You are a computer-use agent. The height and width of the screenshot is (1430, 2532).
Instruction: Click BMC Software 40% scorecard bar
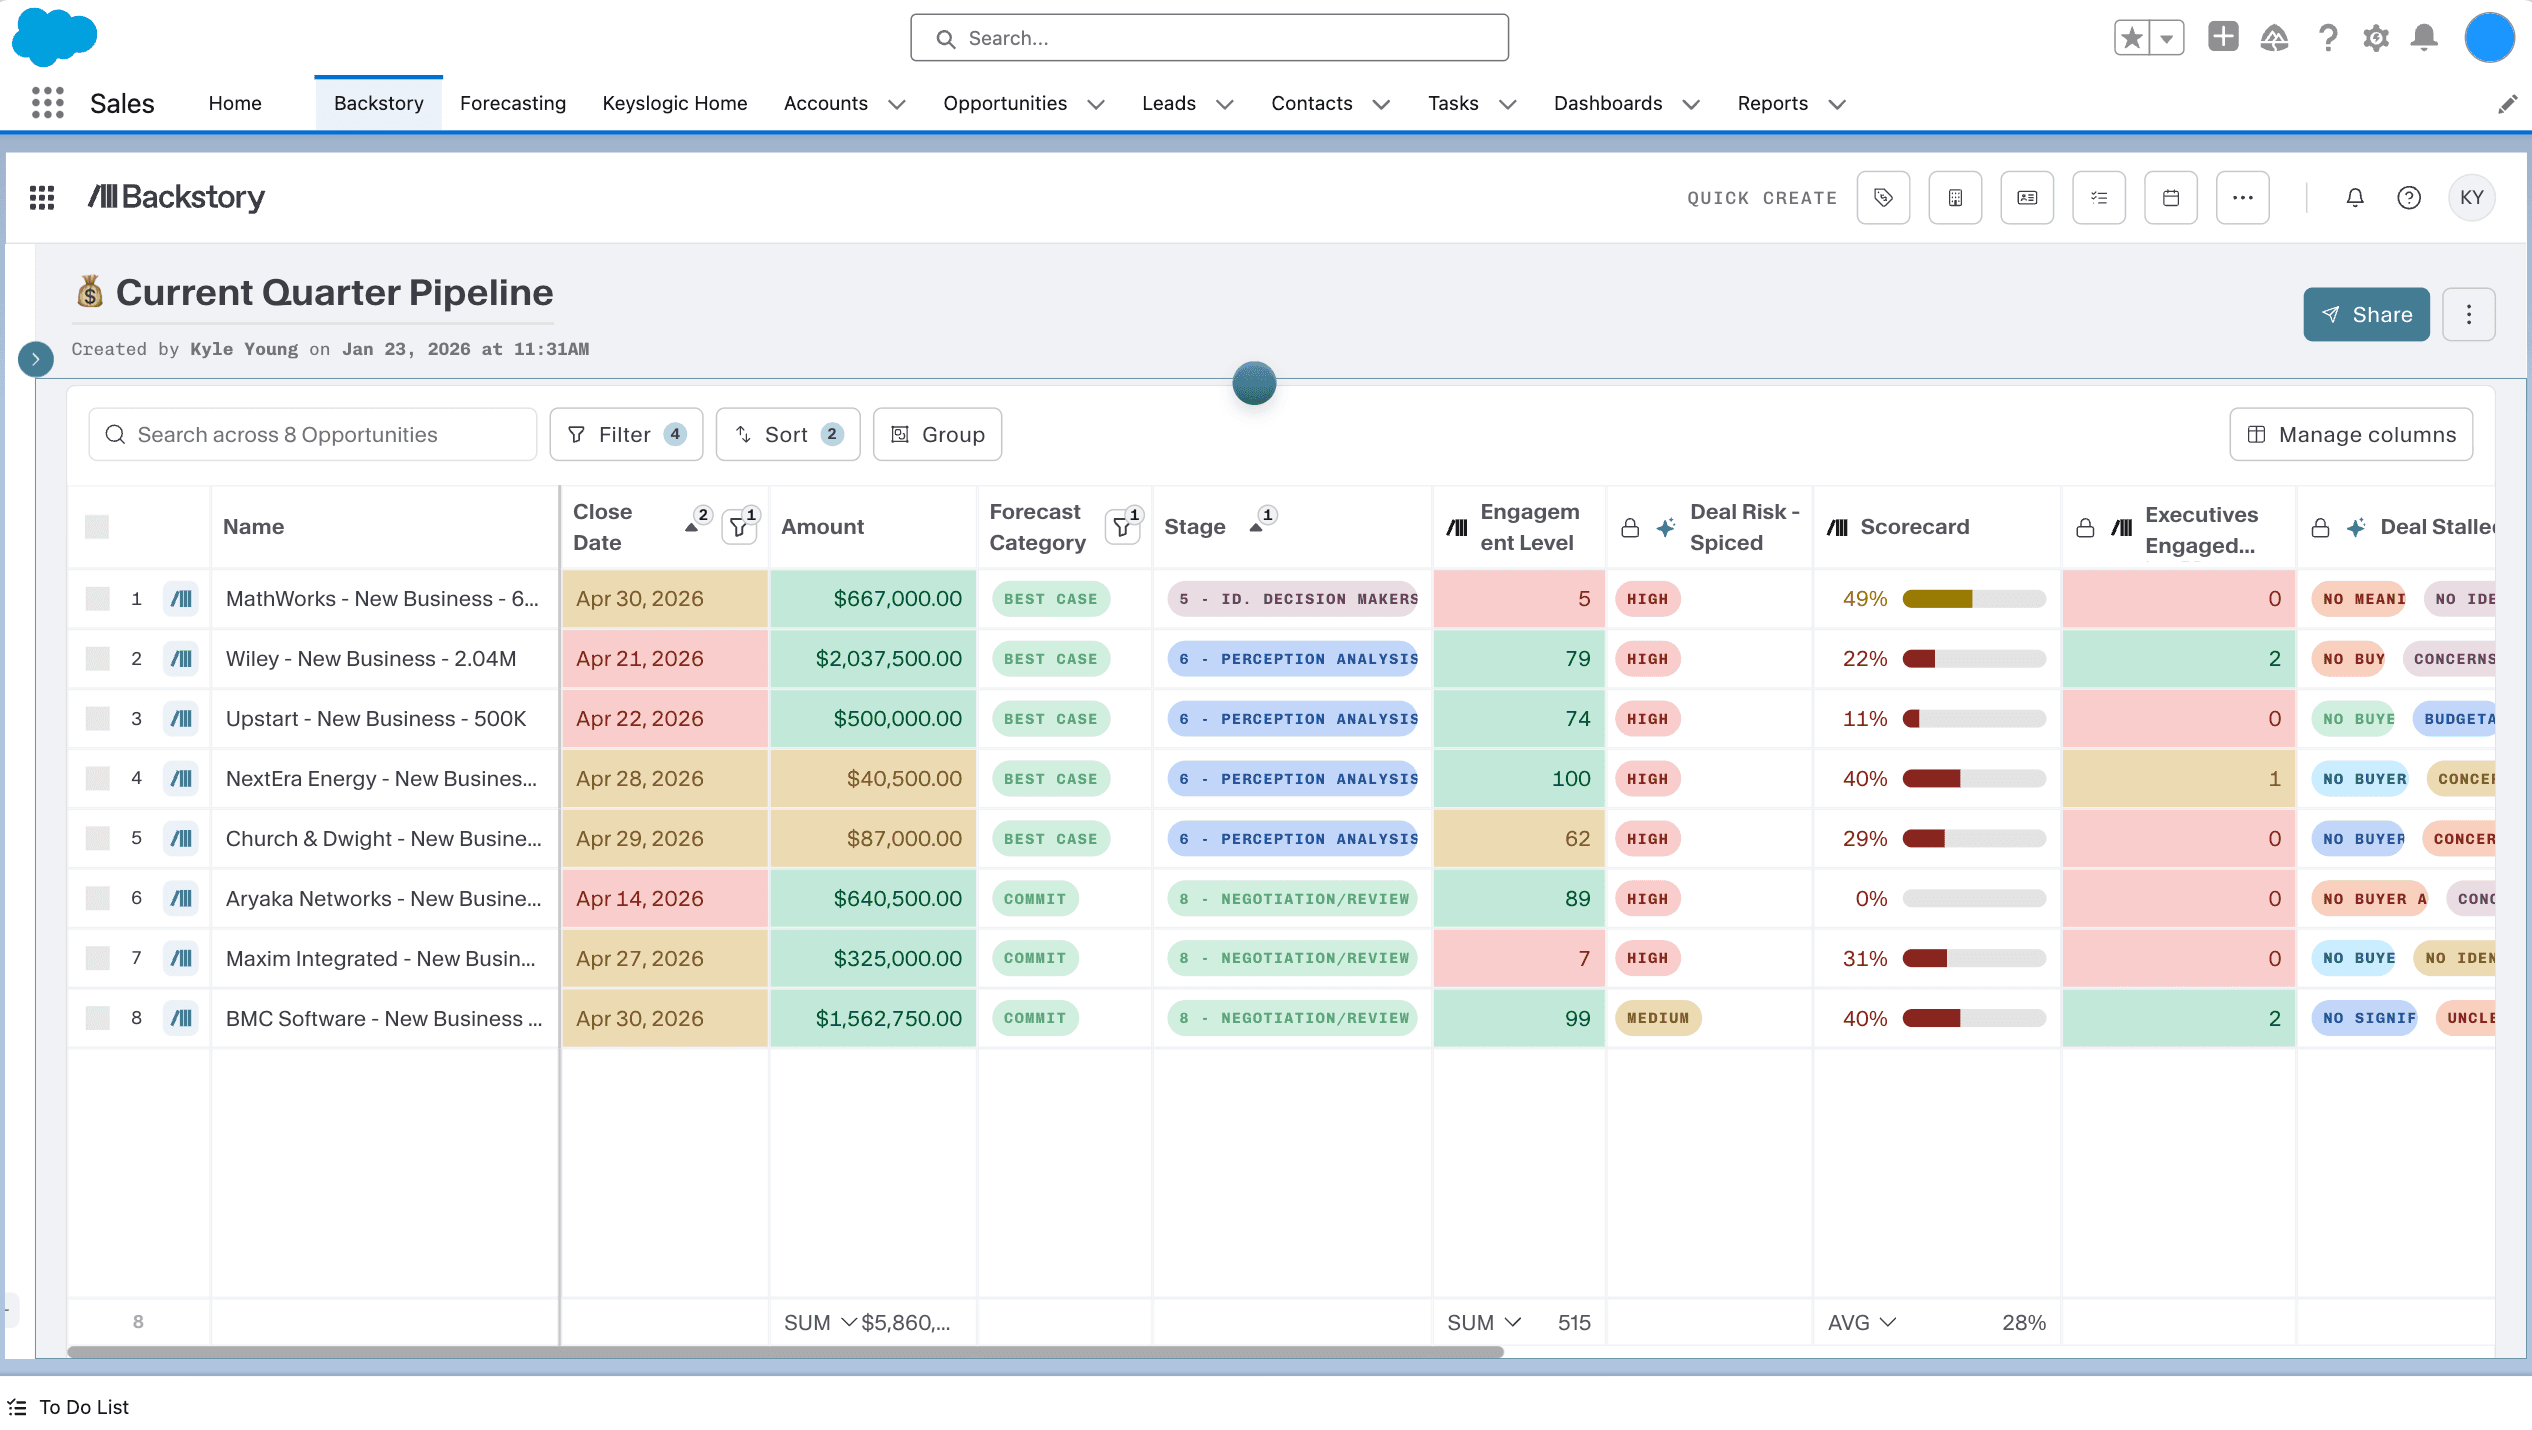[x=1974, y=1018]
